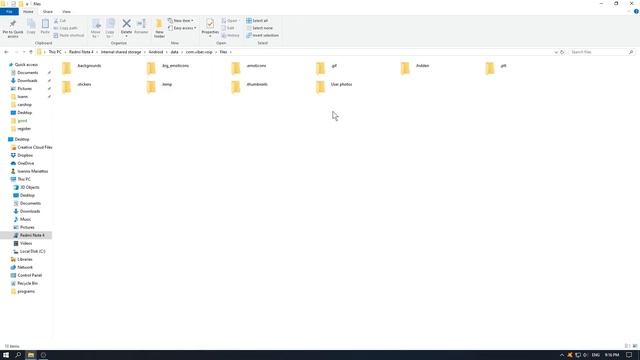The height and width of the screenshot is (360, 640).
Task: Click the Rename icon in the ribbon
Action: 141,26
